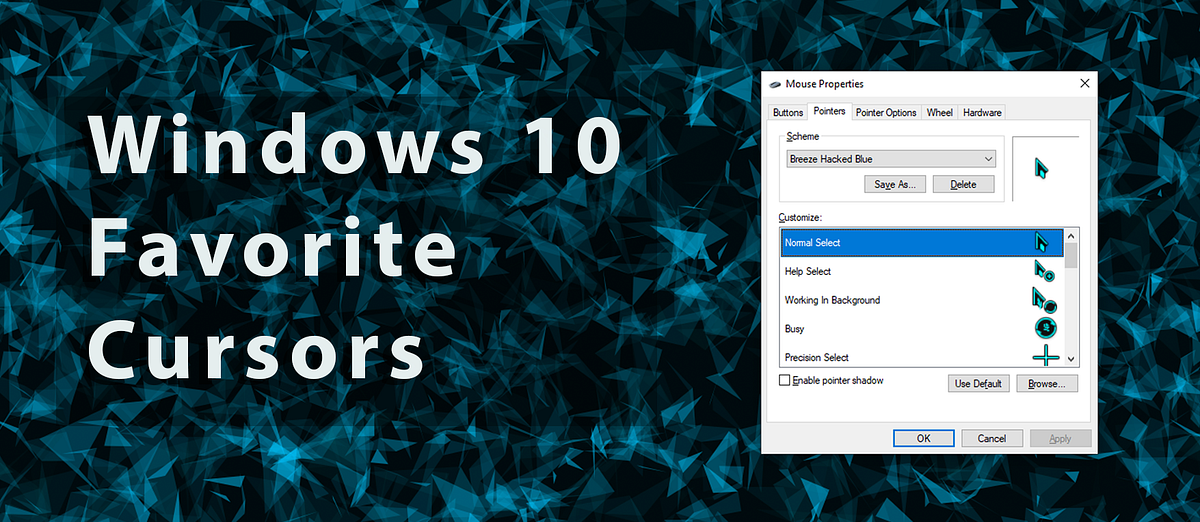Click the mouse icon in Mouse Properties title bar
The height and width of the screenshot is (522, 1200).
tap(775, 84)
